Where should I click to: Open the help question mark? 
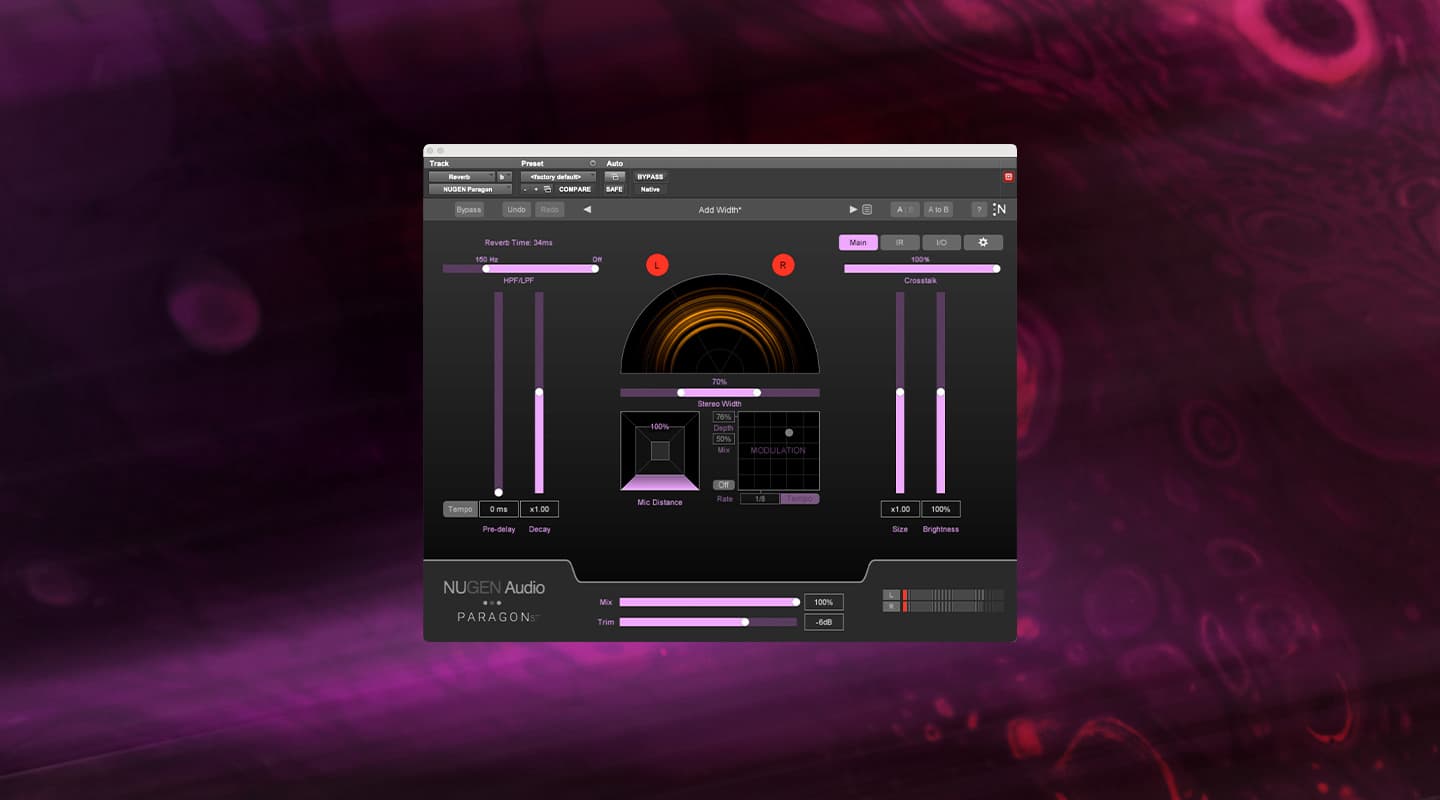pos(979,210)
